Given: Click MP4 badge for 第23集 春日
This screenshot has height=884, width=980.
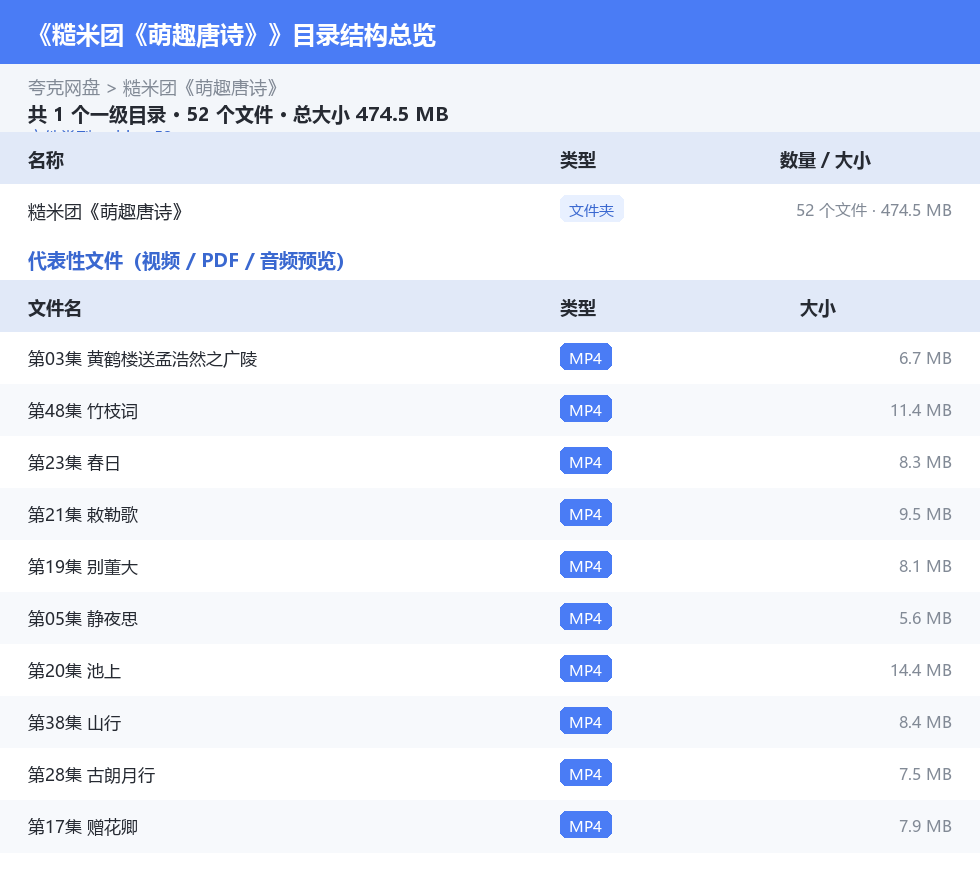Looking at the screenshot, I should [x=586, y=461].
